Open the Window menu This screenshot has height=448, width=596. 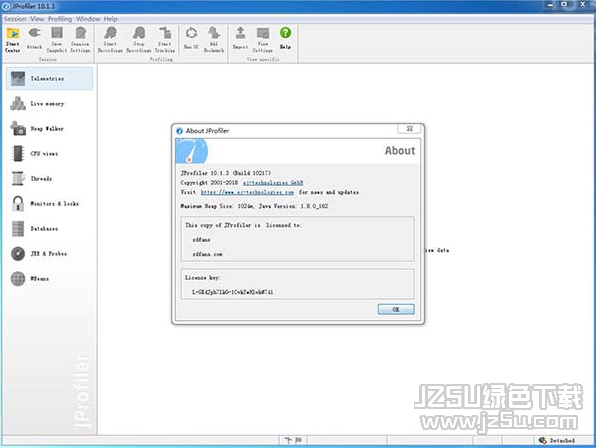[x=88, y=19]
